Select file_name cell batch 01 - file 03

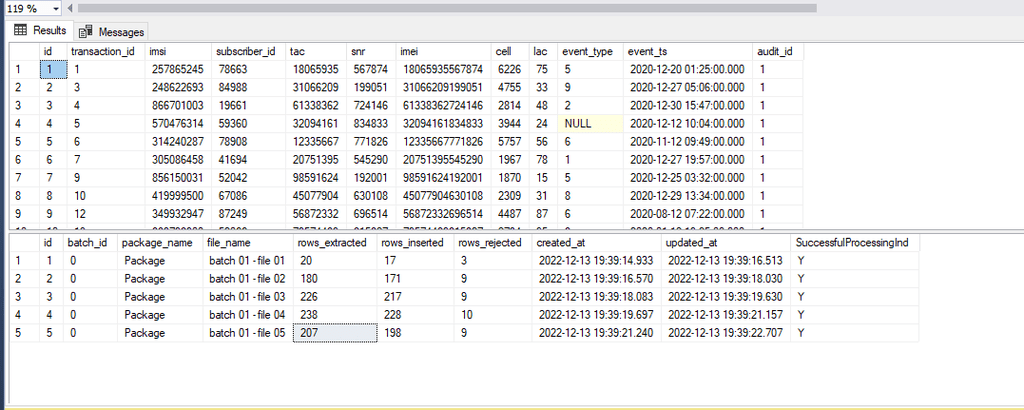coord(248,296)
